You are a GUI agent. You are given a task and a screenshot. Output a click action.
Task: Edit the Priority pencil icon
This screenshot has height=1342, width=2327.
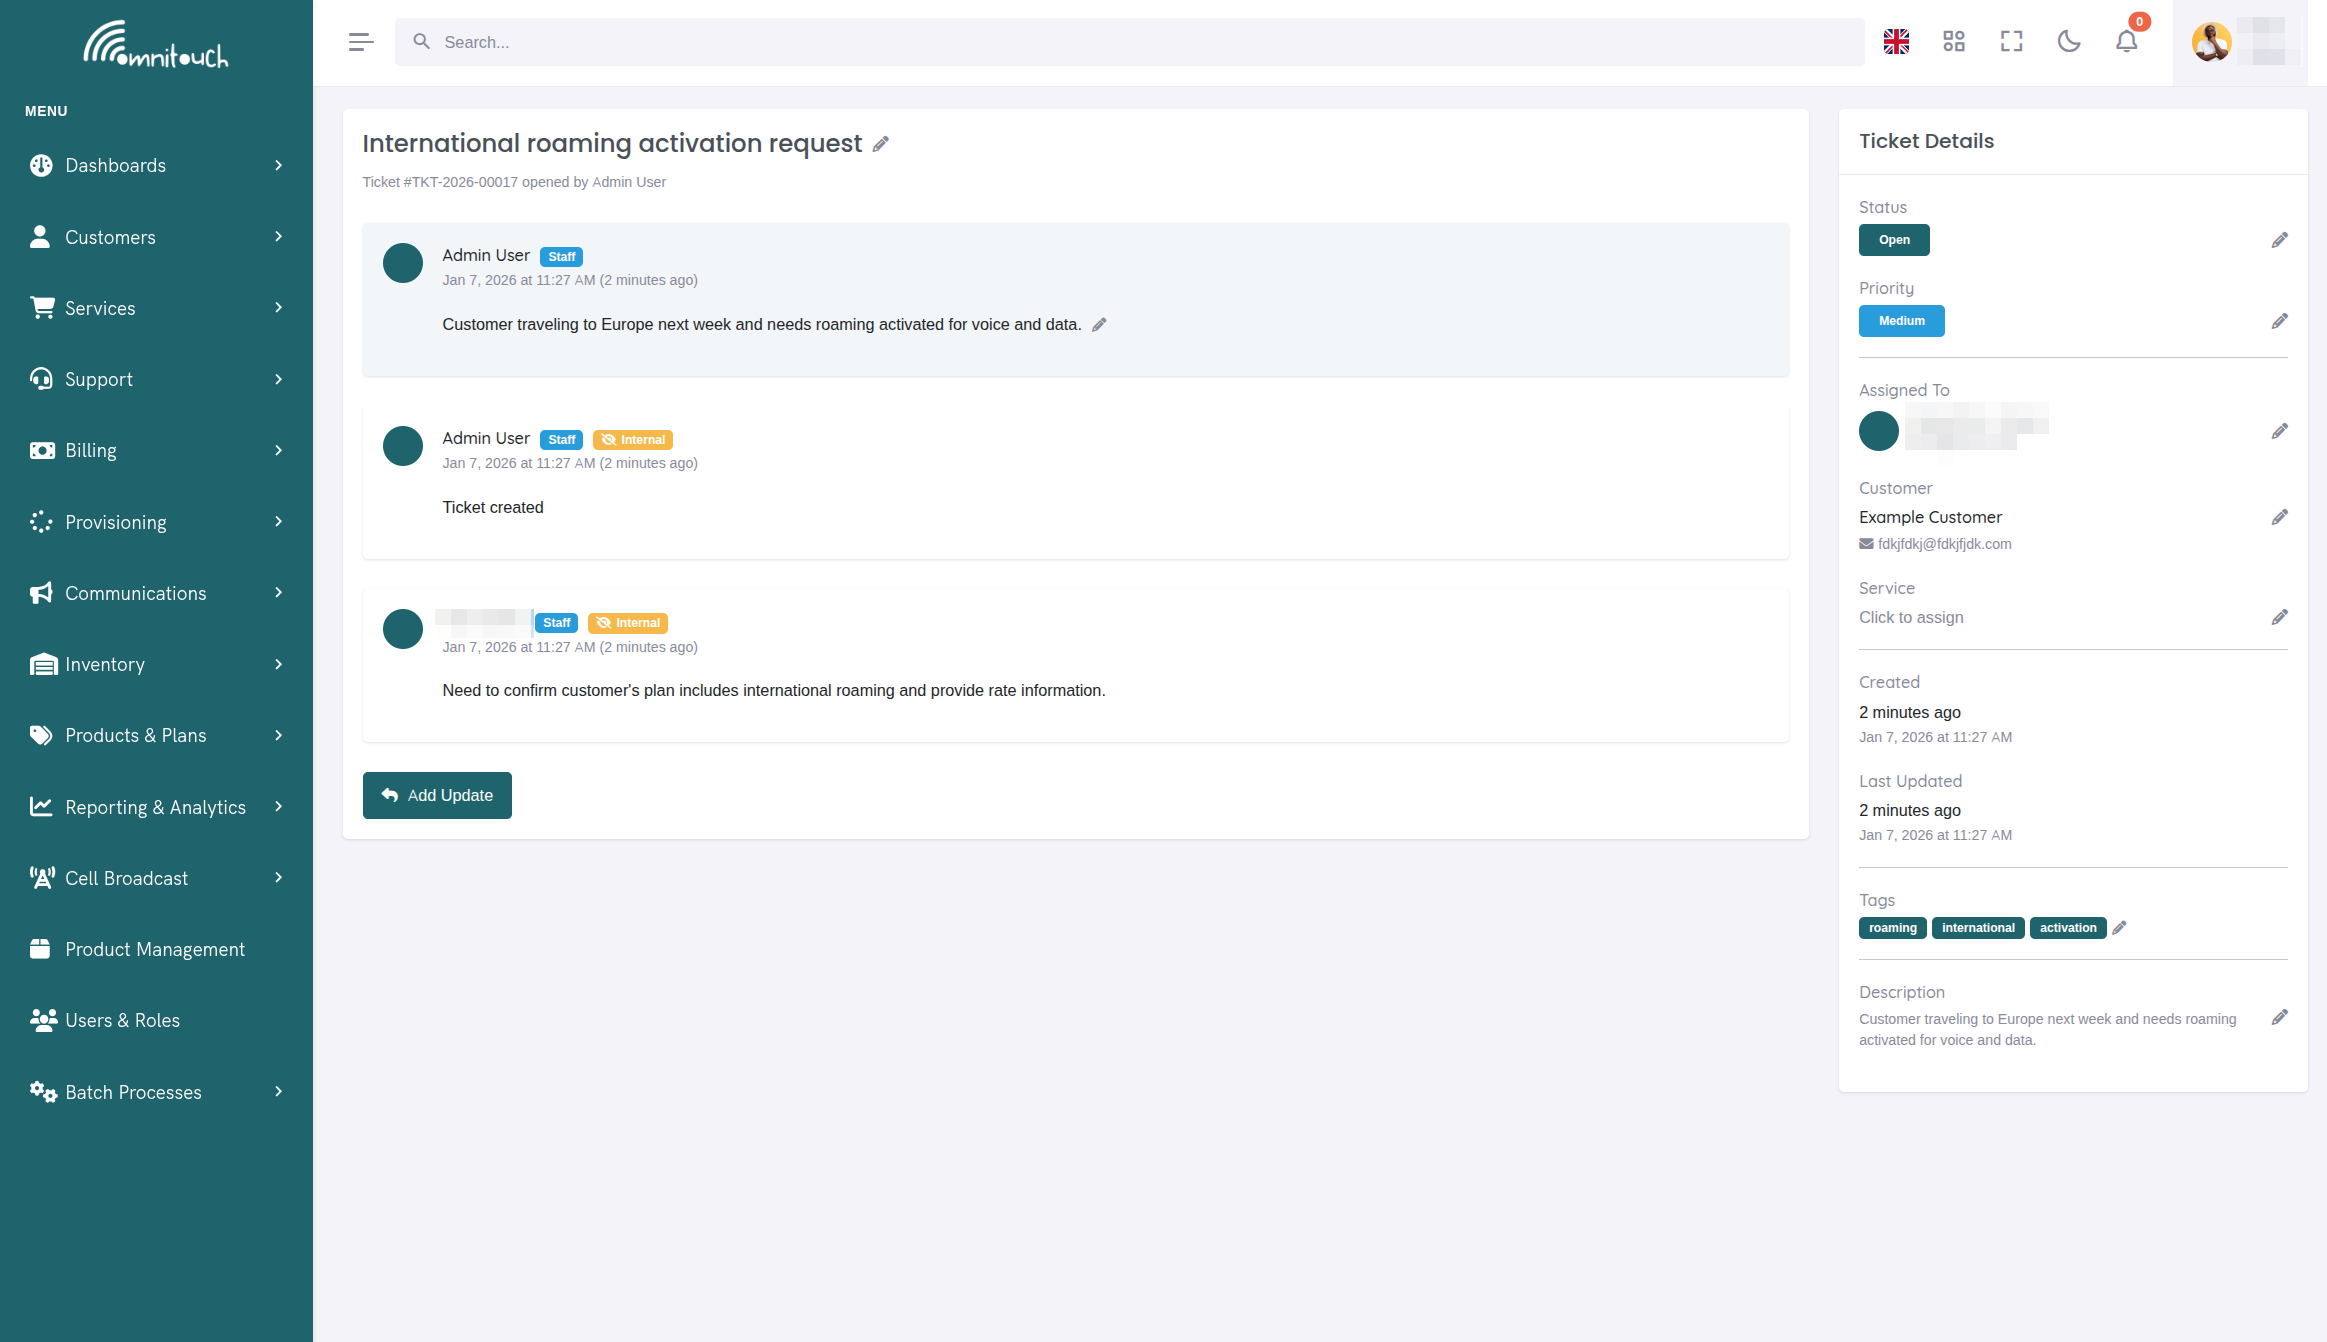pos(2279,321)
